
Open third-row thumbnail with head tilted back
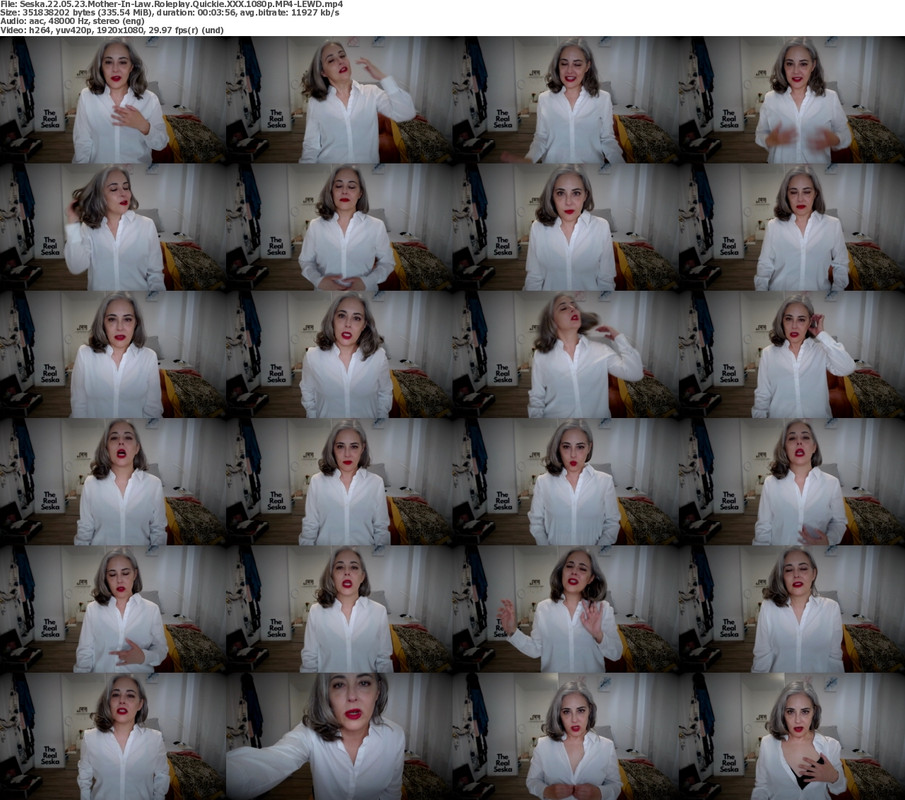coord(566,354)
